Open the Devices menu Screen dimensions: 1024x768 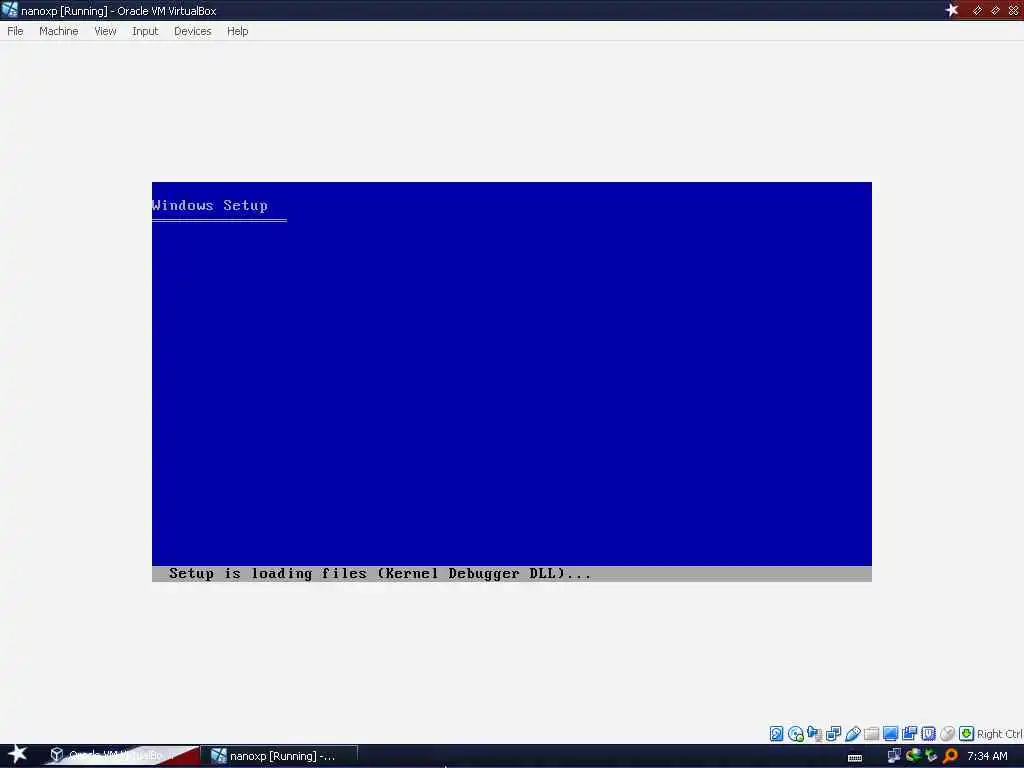tap(193, 31)
